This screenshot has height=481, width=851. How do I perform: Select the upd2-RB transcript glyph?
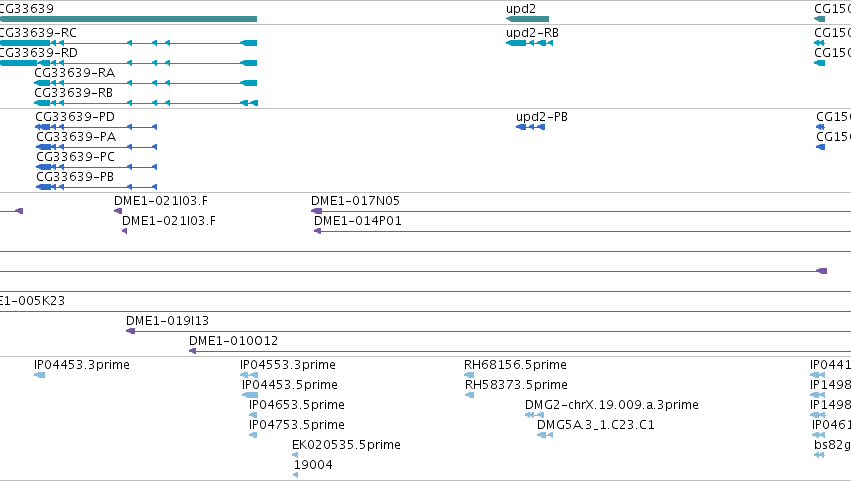click(529, 43)
